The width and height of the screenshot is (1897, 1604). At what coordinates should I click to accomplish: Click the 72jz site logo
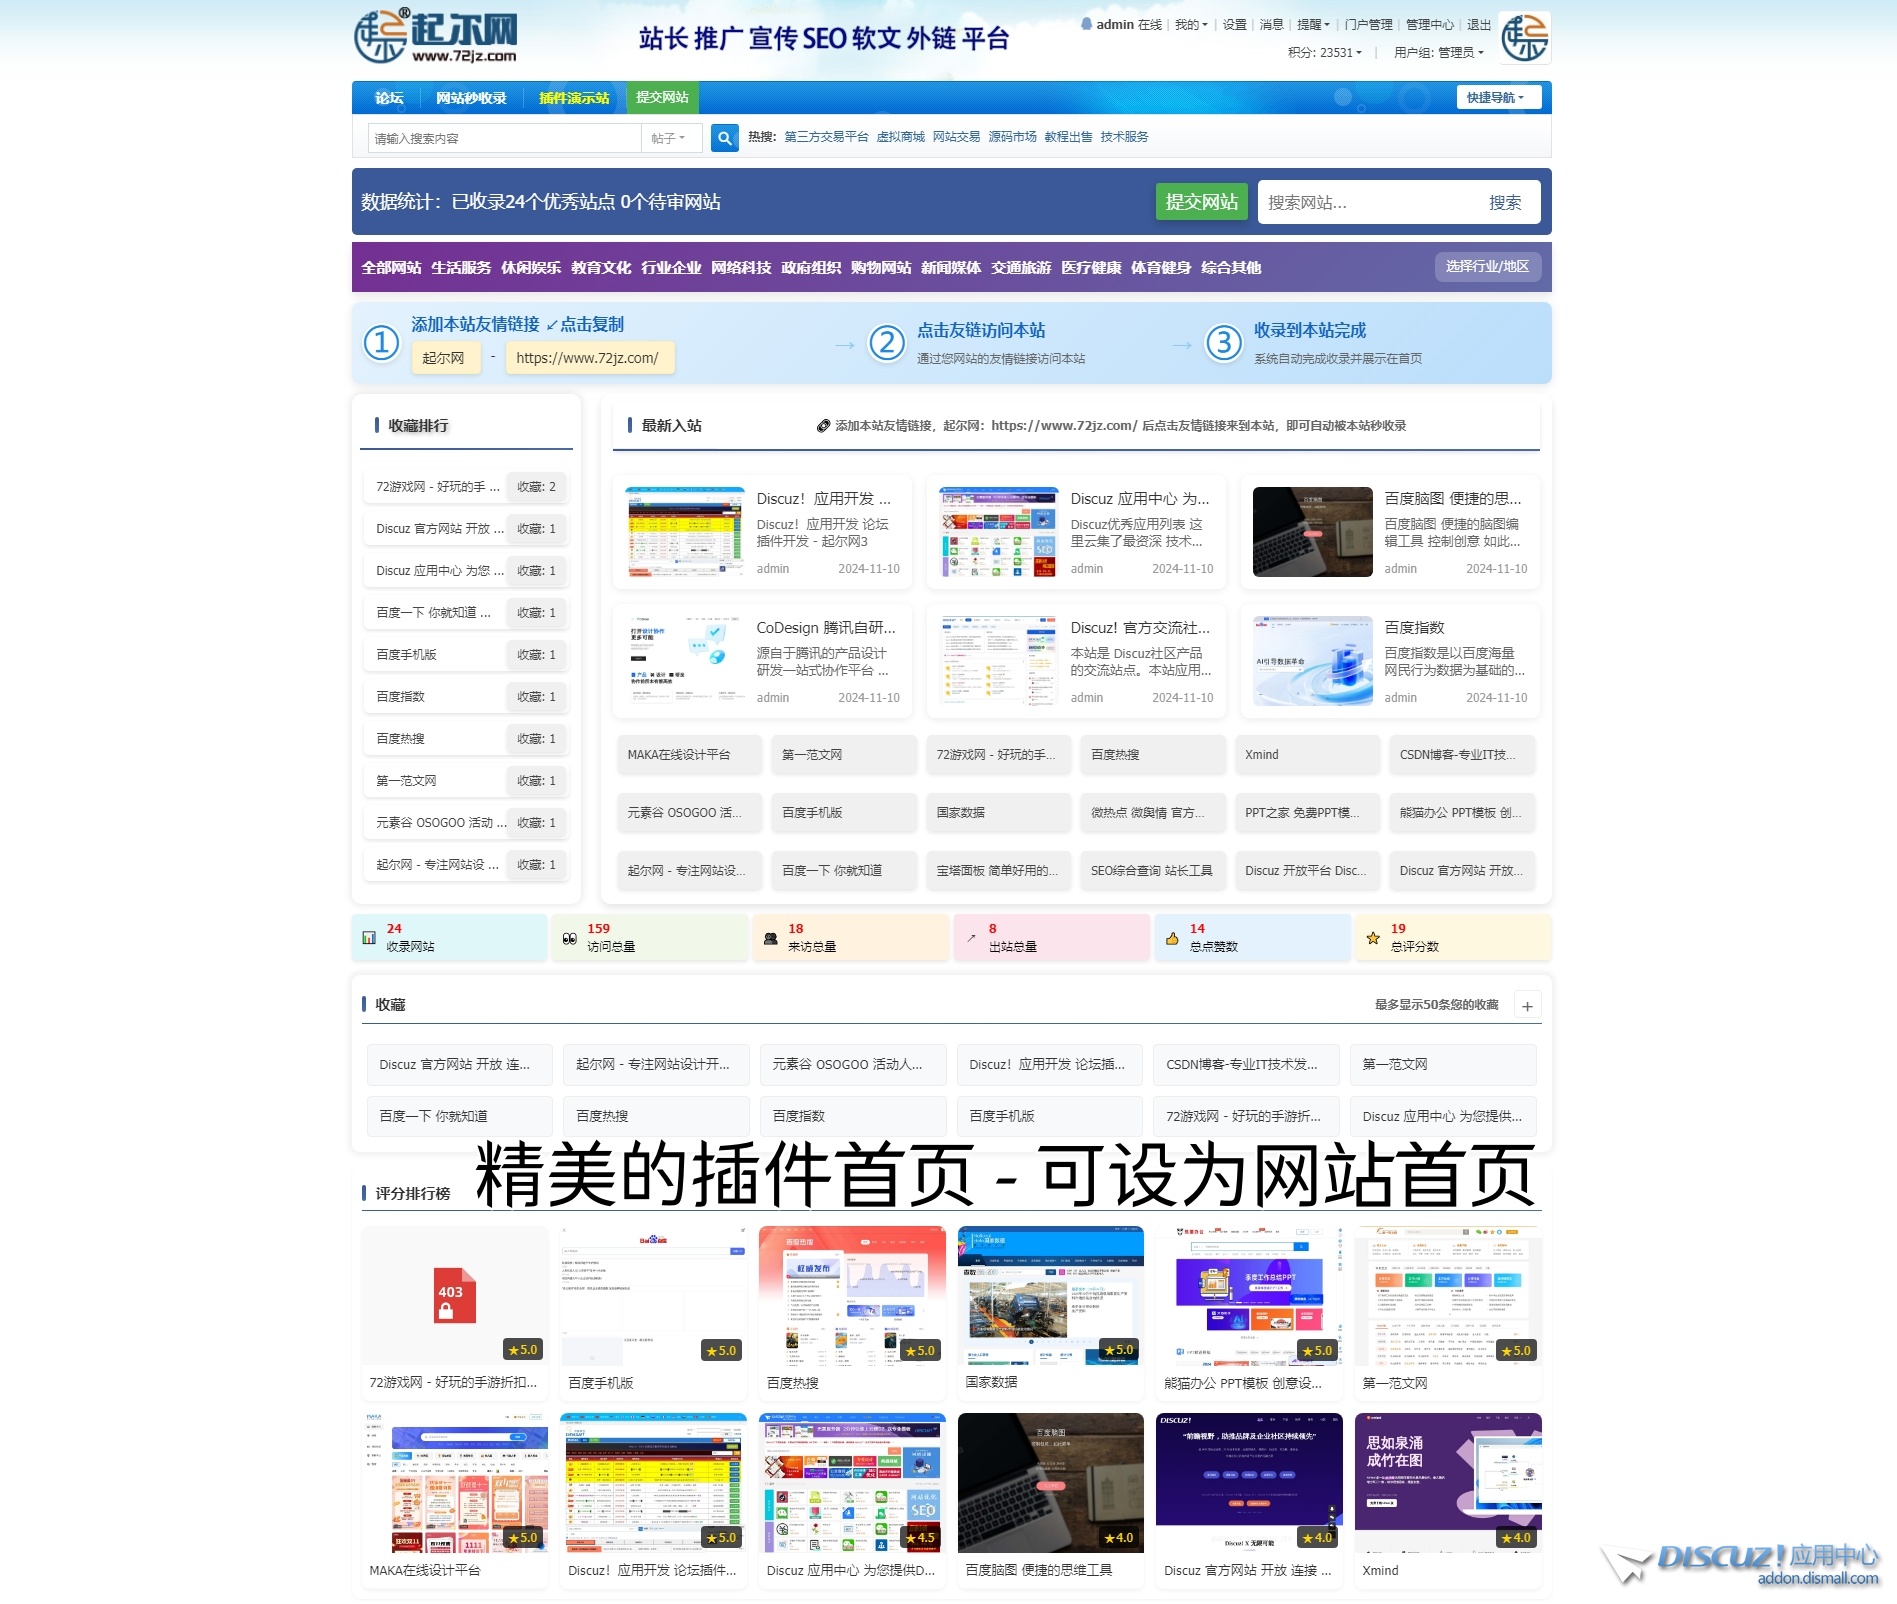436,37
